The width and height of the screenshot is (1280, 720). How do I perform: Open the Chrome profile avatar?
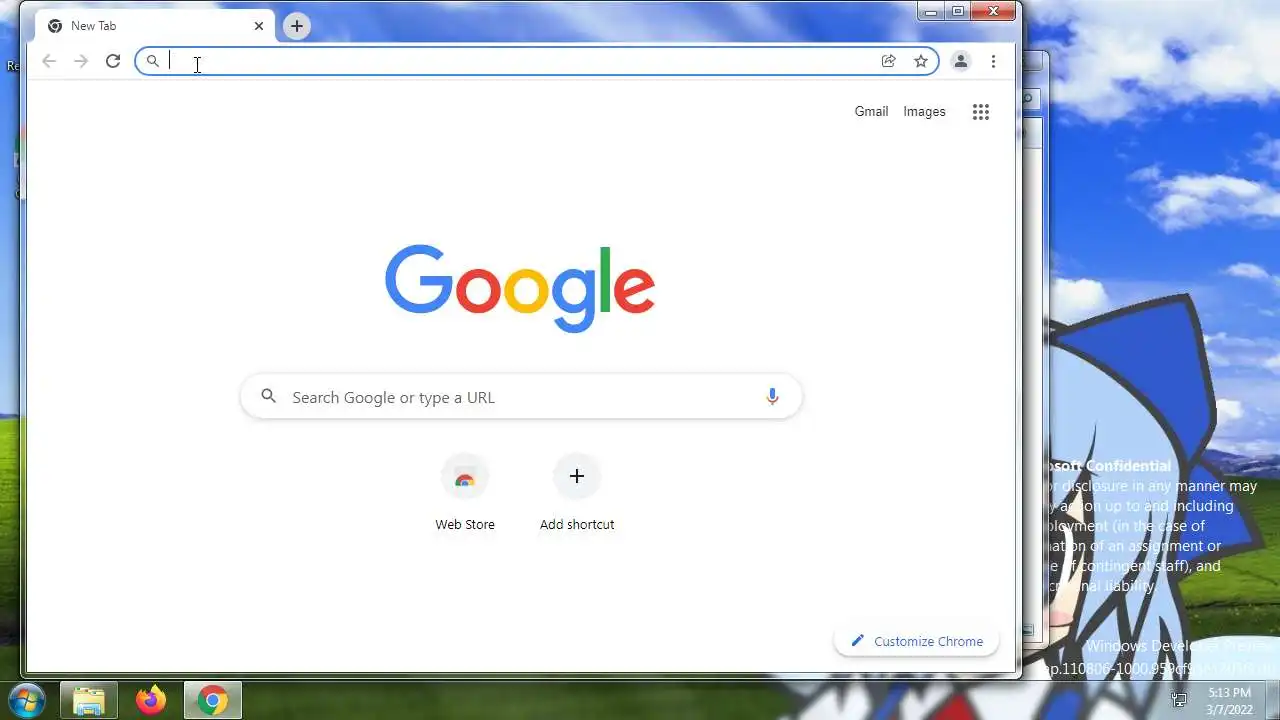961,61
